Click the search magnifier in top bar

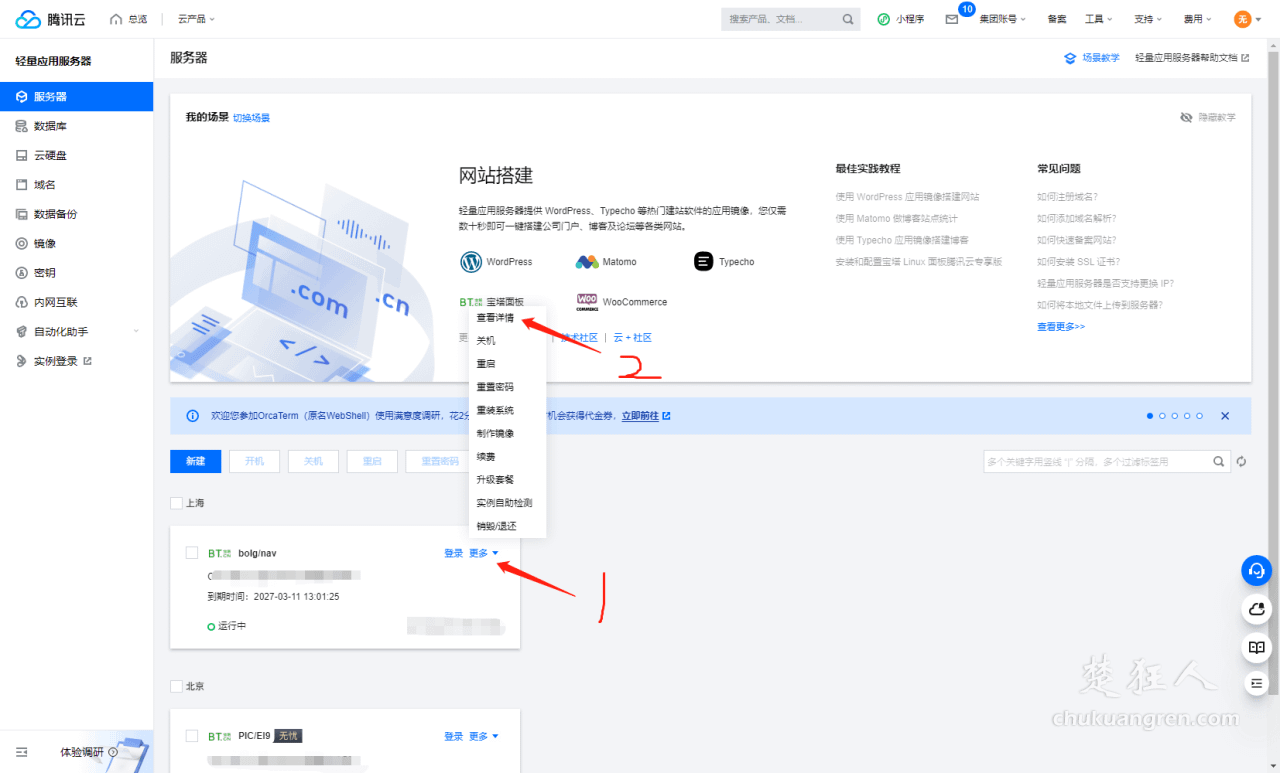point(848,19)
